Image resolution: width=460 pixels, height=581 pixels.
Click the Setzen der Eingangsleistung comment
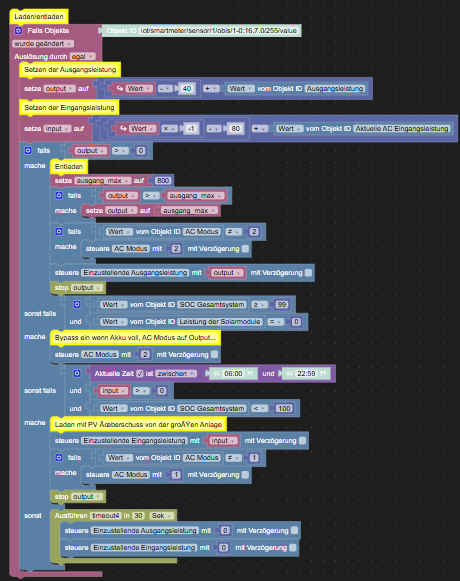point(69,107)
